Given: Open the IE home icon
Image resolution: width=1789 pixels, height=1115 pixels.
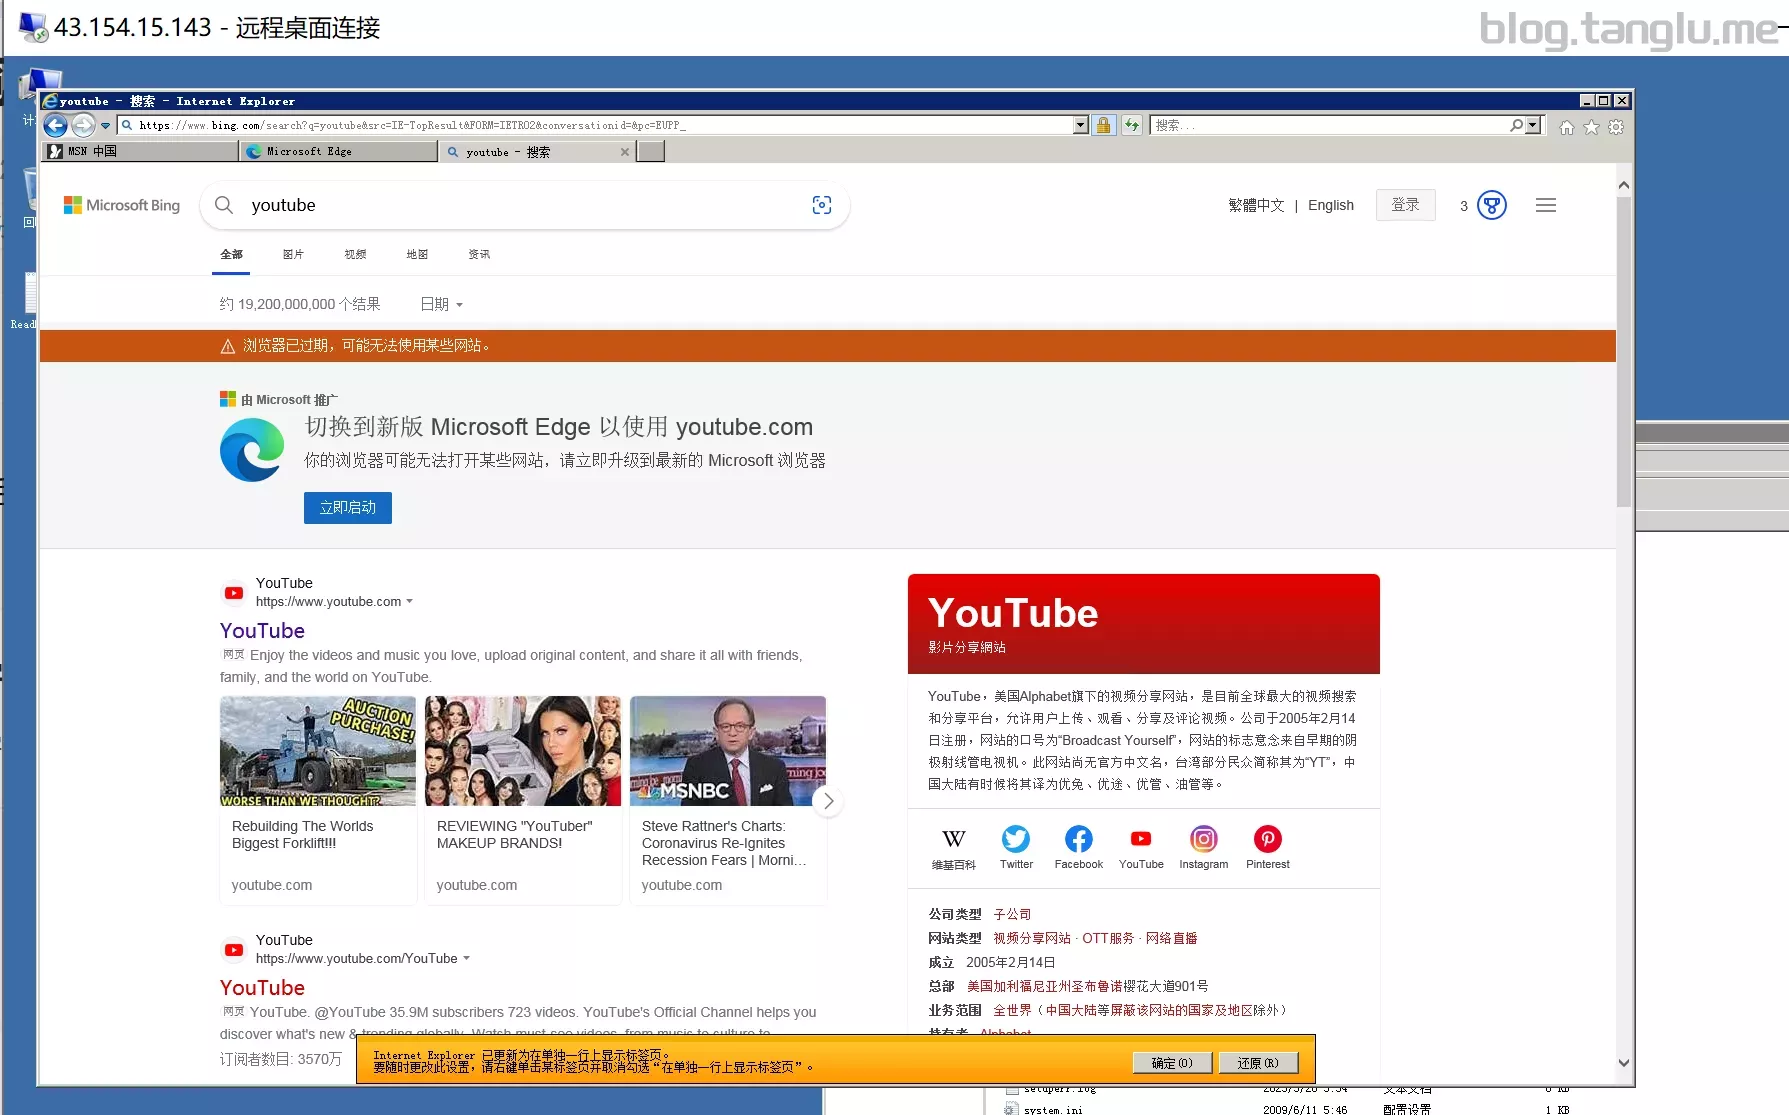Looking at the screenshot, I should (x=1566, y=127).
